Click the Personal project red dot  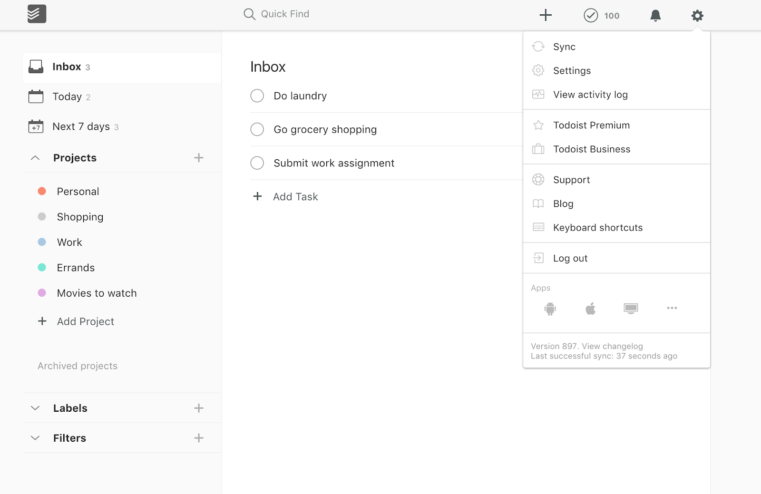42,191
